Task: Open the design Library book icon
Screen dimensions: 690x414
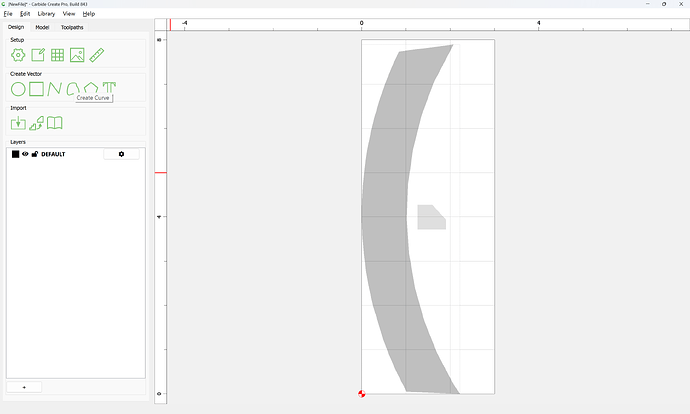Action: point(55,123)
